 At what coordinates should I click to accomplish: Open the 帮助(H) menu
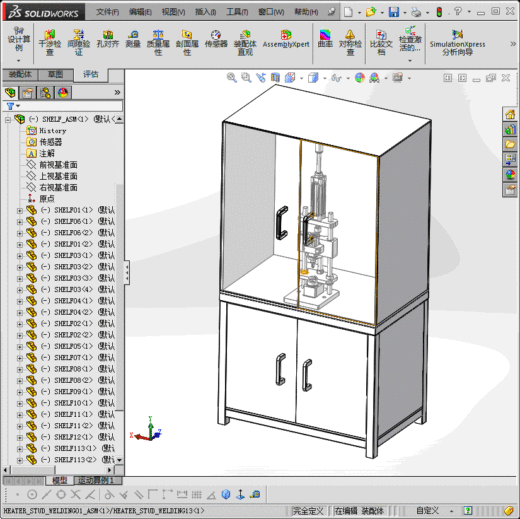tap(306, 12)
